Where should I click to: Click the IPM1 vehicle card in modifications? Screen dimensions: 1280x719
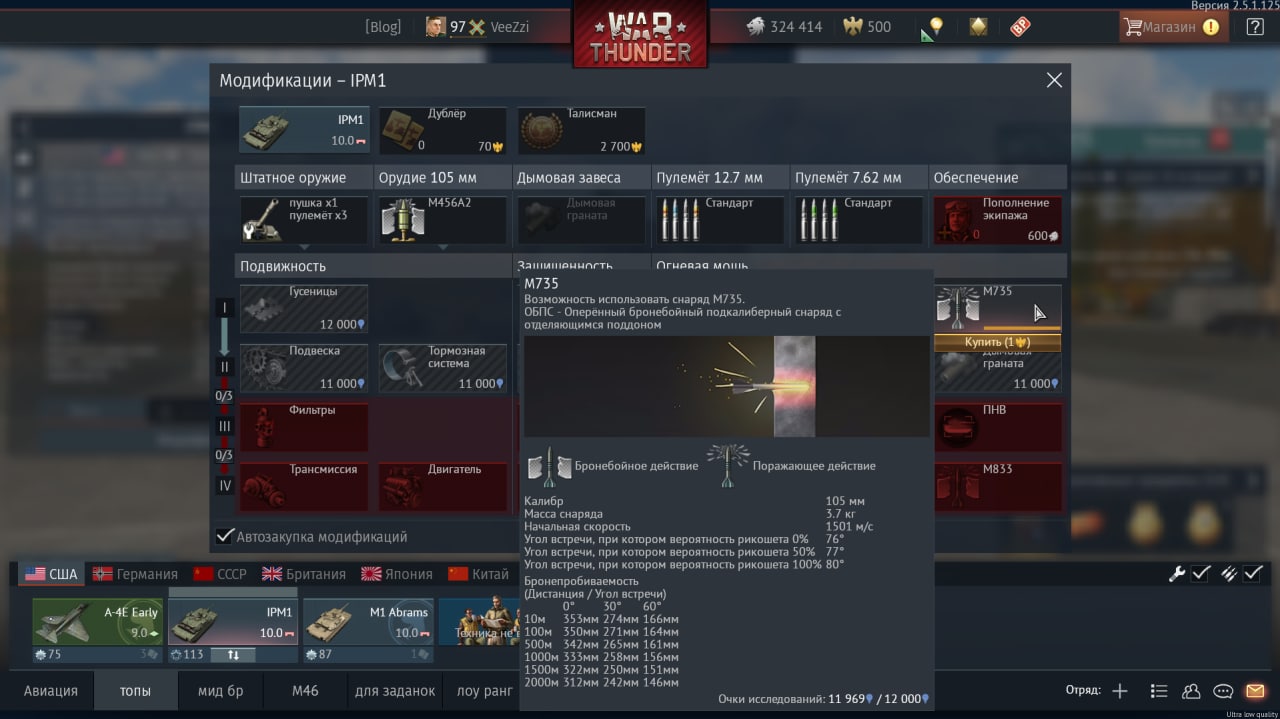point(303,130)
